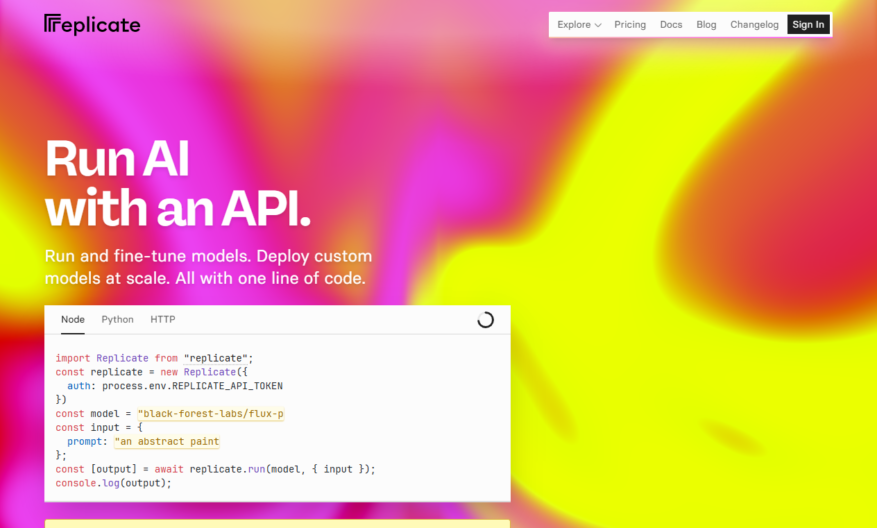Click the Replicate logo
877x528 pixels.
click(92, 25)
